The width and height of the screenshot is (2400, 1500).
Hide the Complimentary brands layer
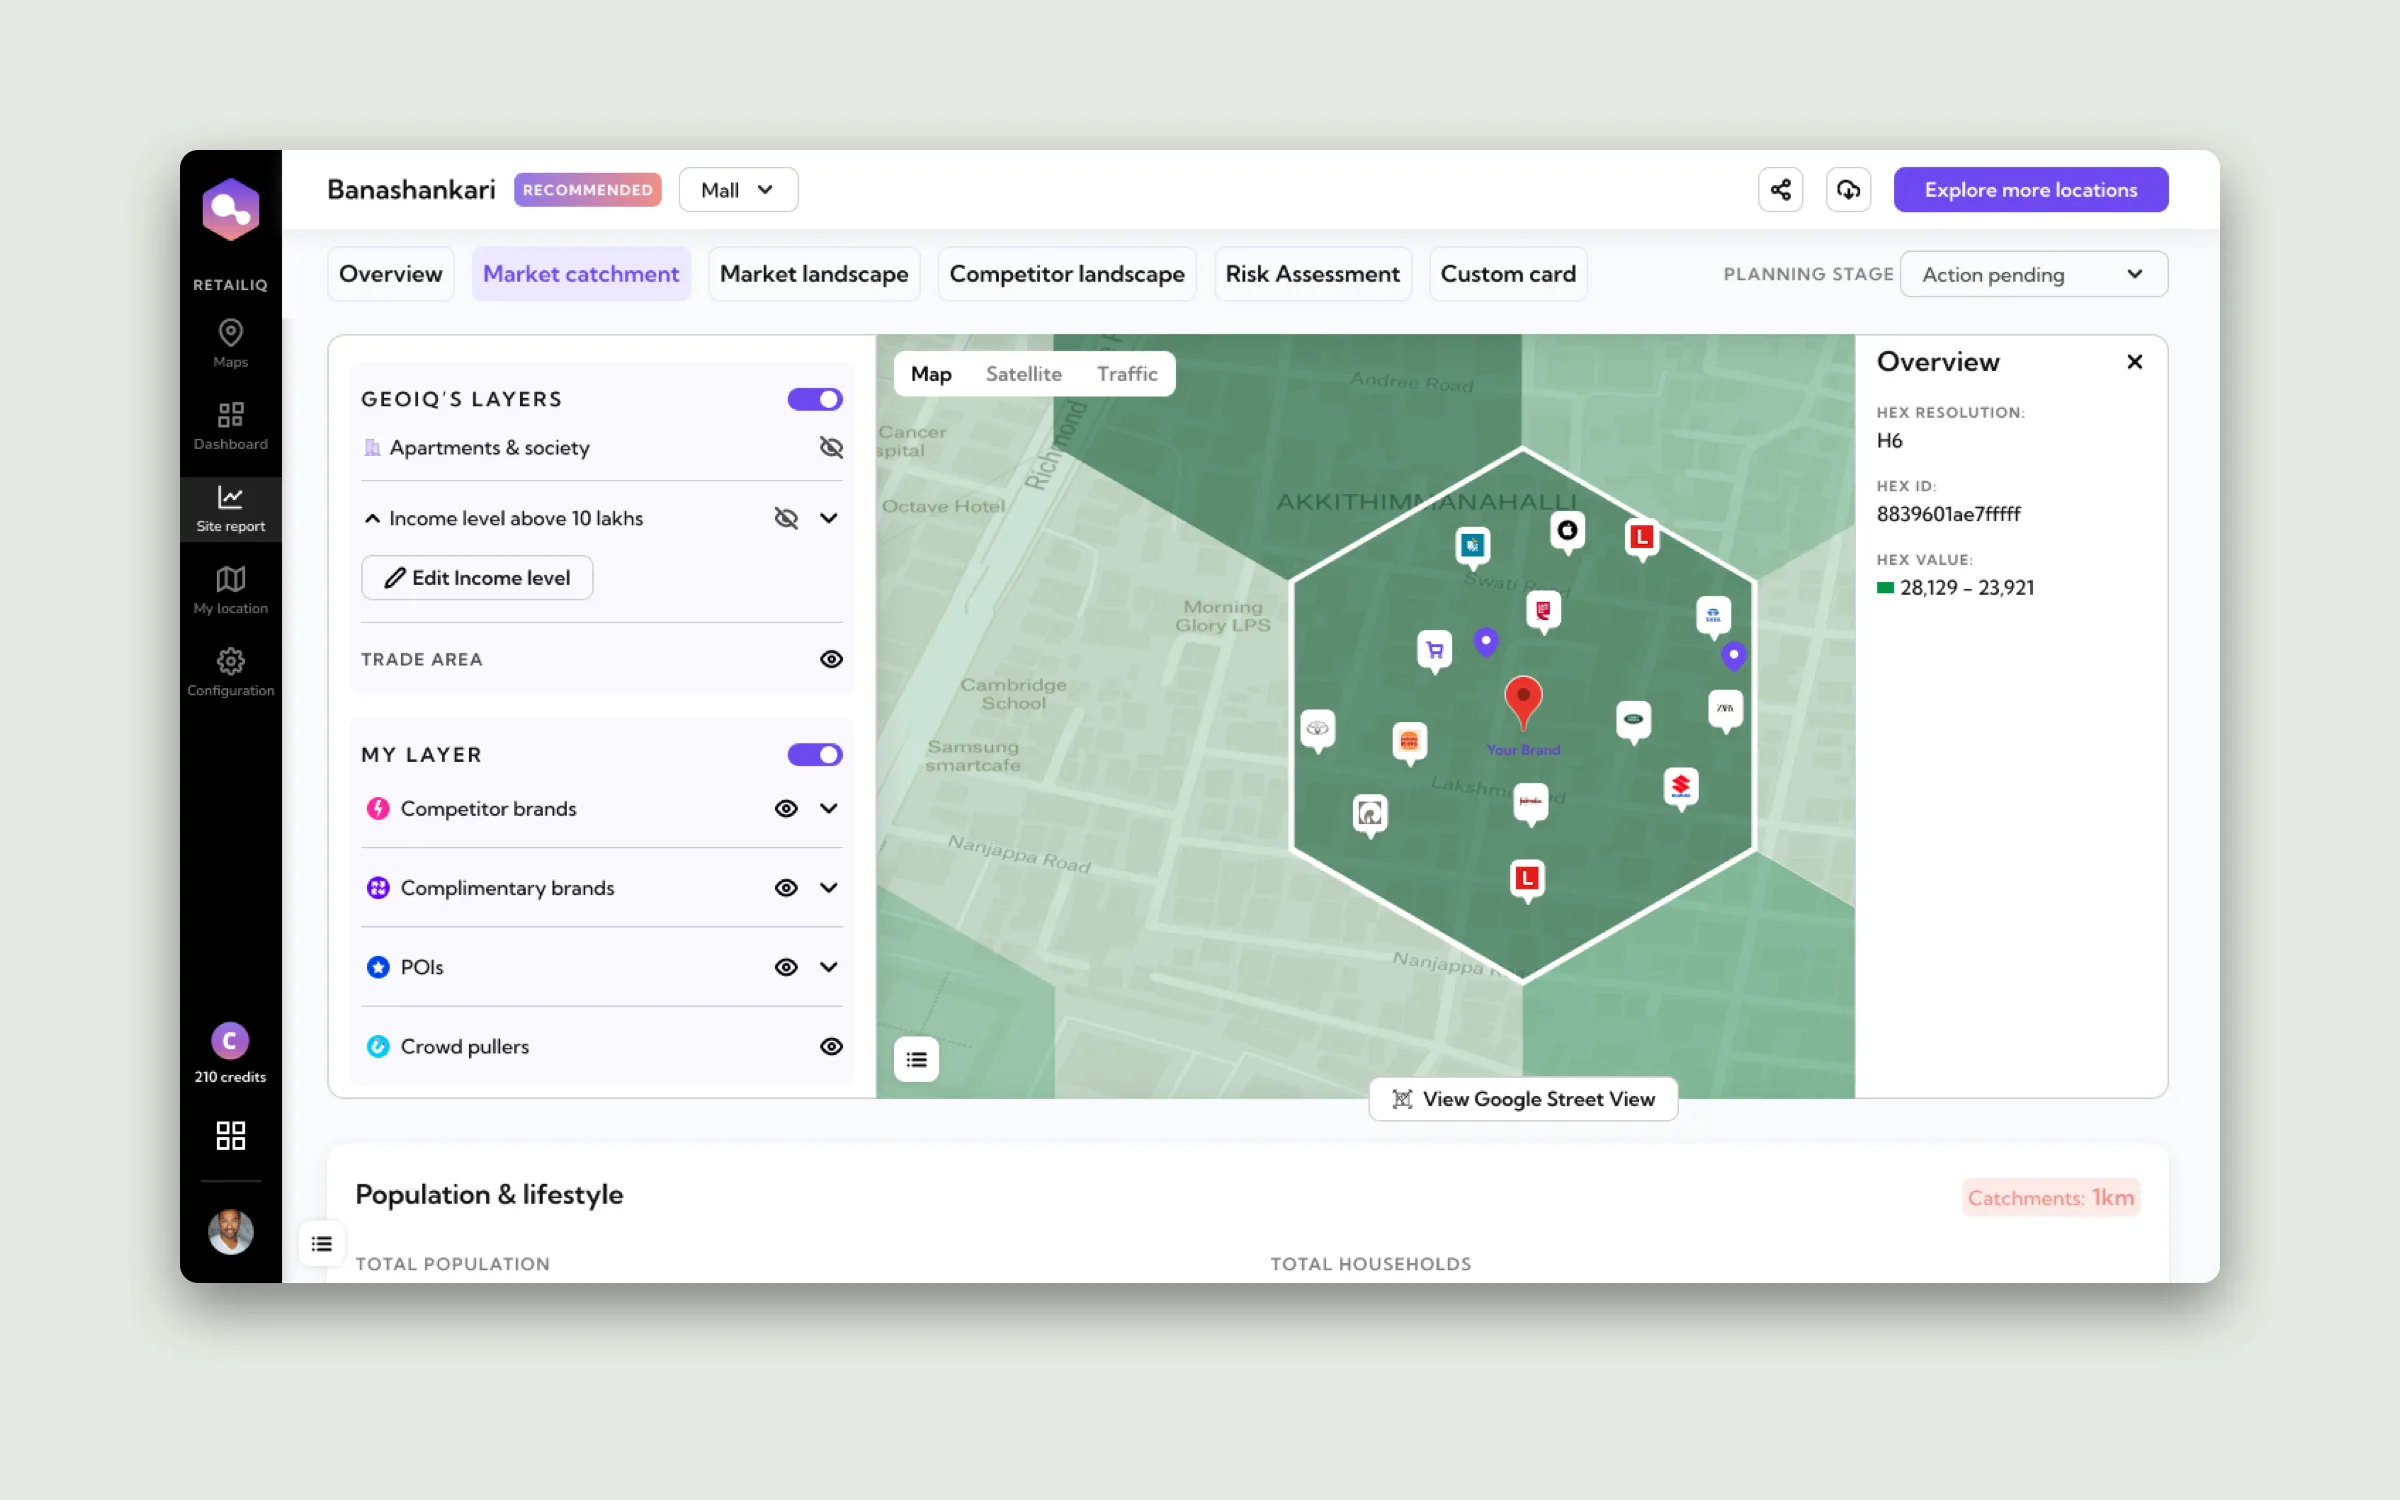point(786,888)
